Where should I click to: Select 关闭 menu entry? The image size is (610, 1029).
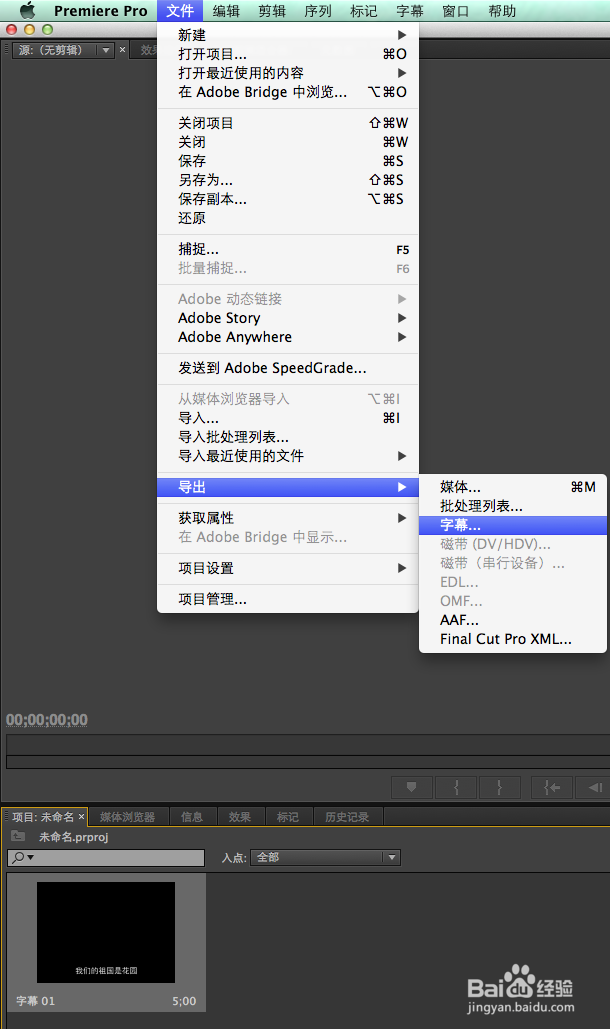288,142
